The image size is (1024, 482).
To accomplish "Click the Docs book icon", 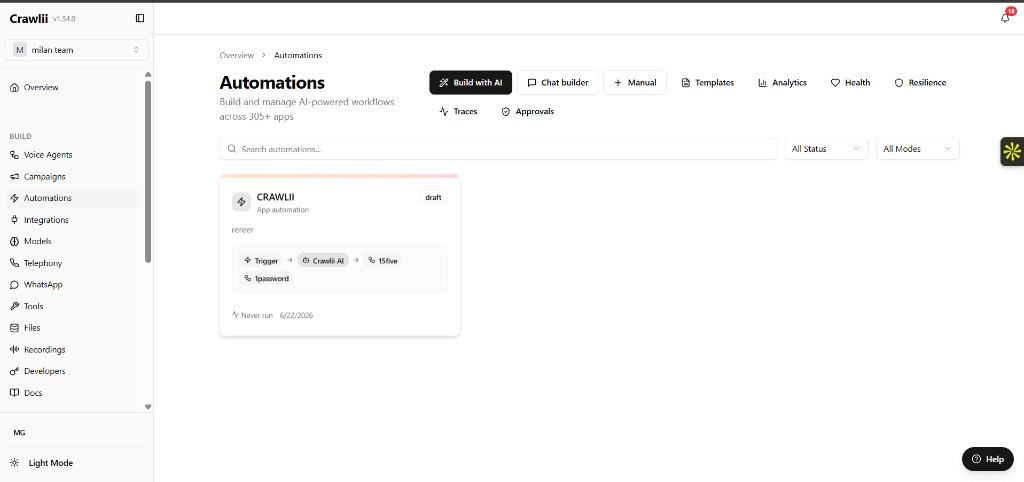I will tap(14, 393).
